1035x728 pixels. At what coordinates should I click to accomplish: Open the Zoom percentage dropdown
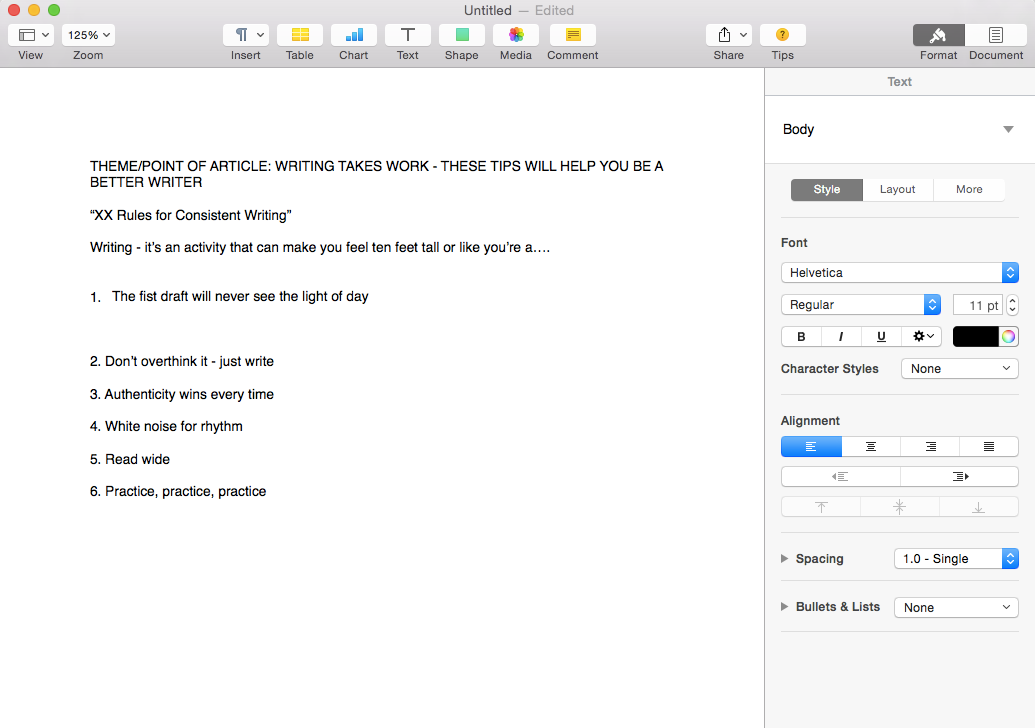[88, 35]
